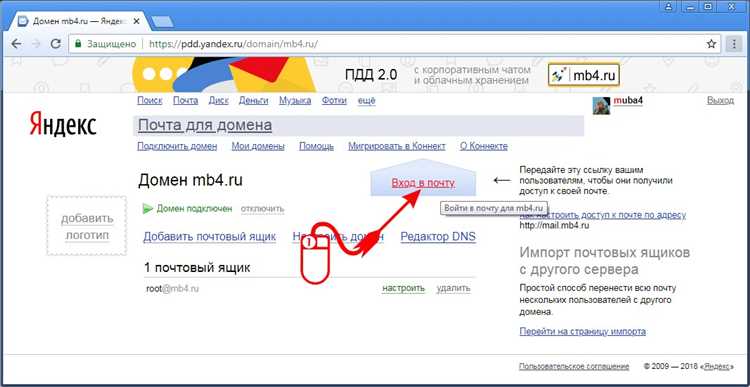Click the green padlock security icon

pyautogui.click(x=78, y=44)
